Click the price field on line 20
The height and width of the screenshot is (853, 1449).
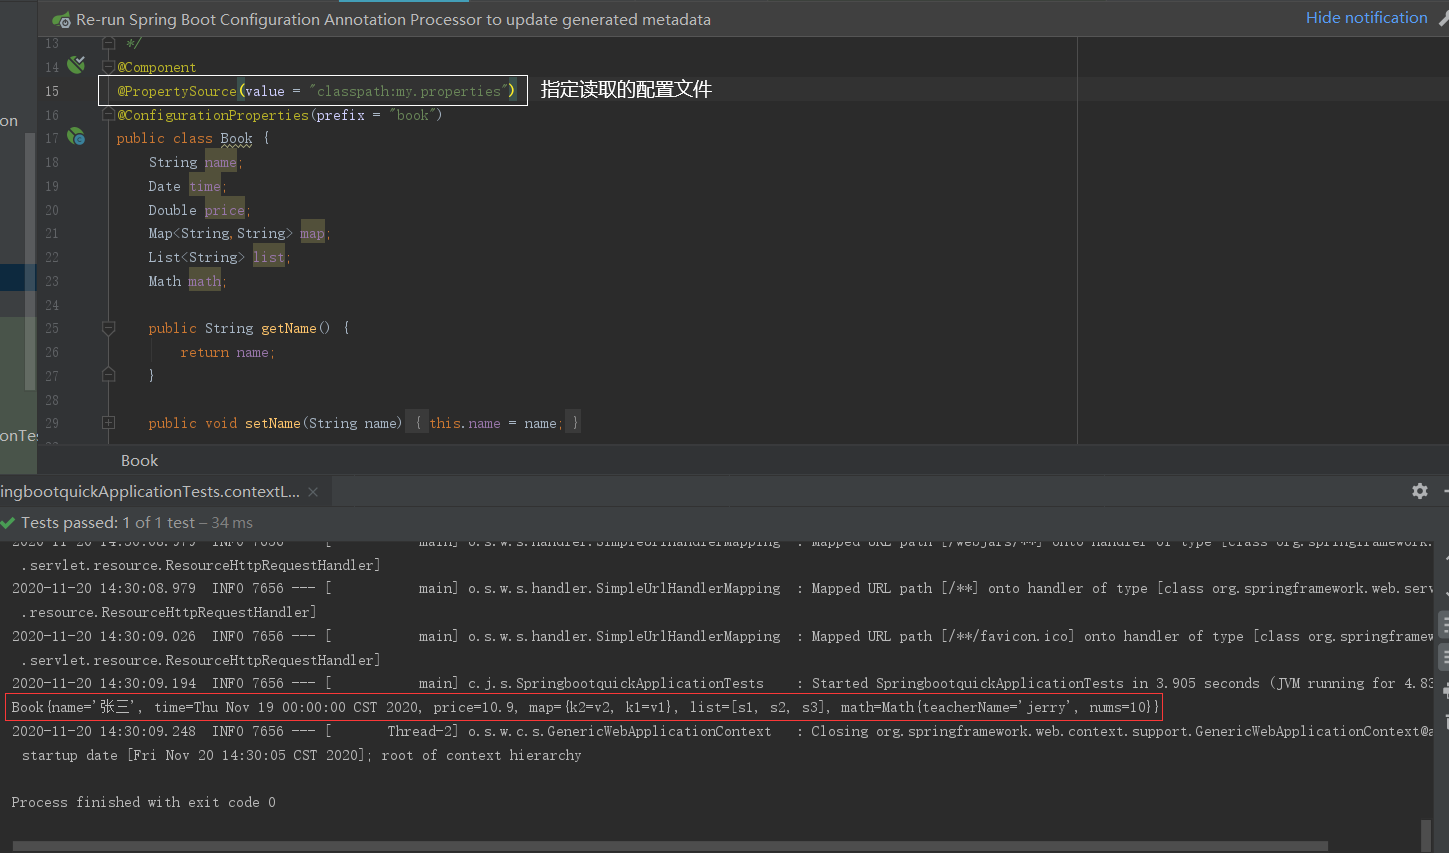[225, 210]
